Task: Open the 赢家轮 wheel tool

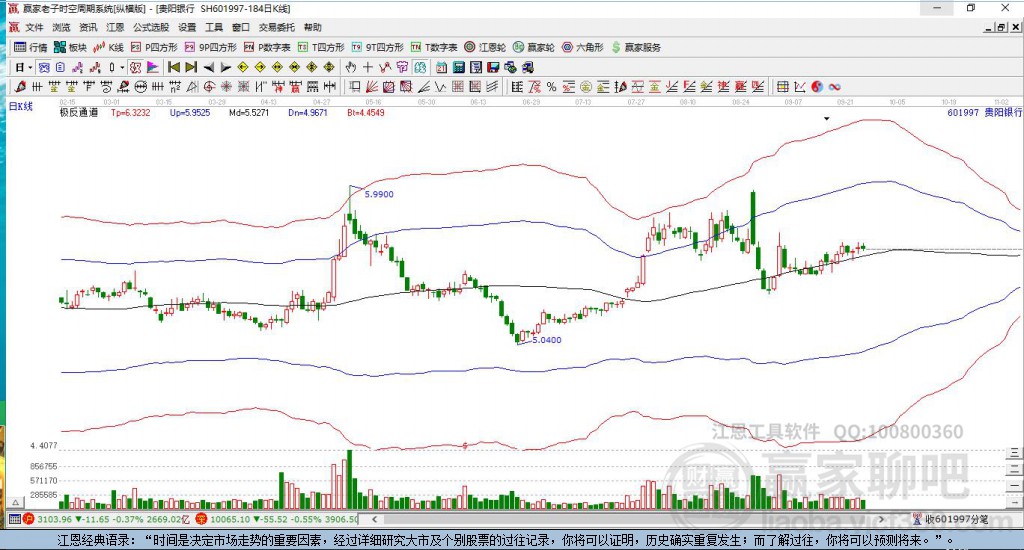Action: (x=534, y=47)
